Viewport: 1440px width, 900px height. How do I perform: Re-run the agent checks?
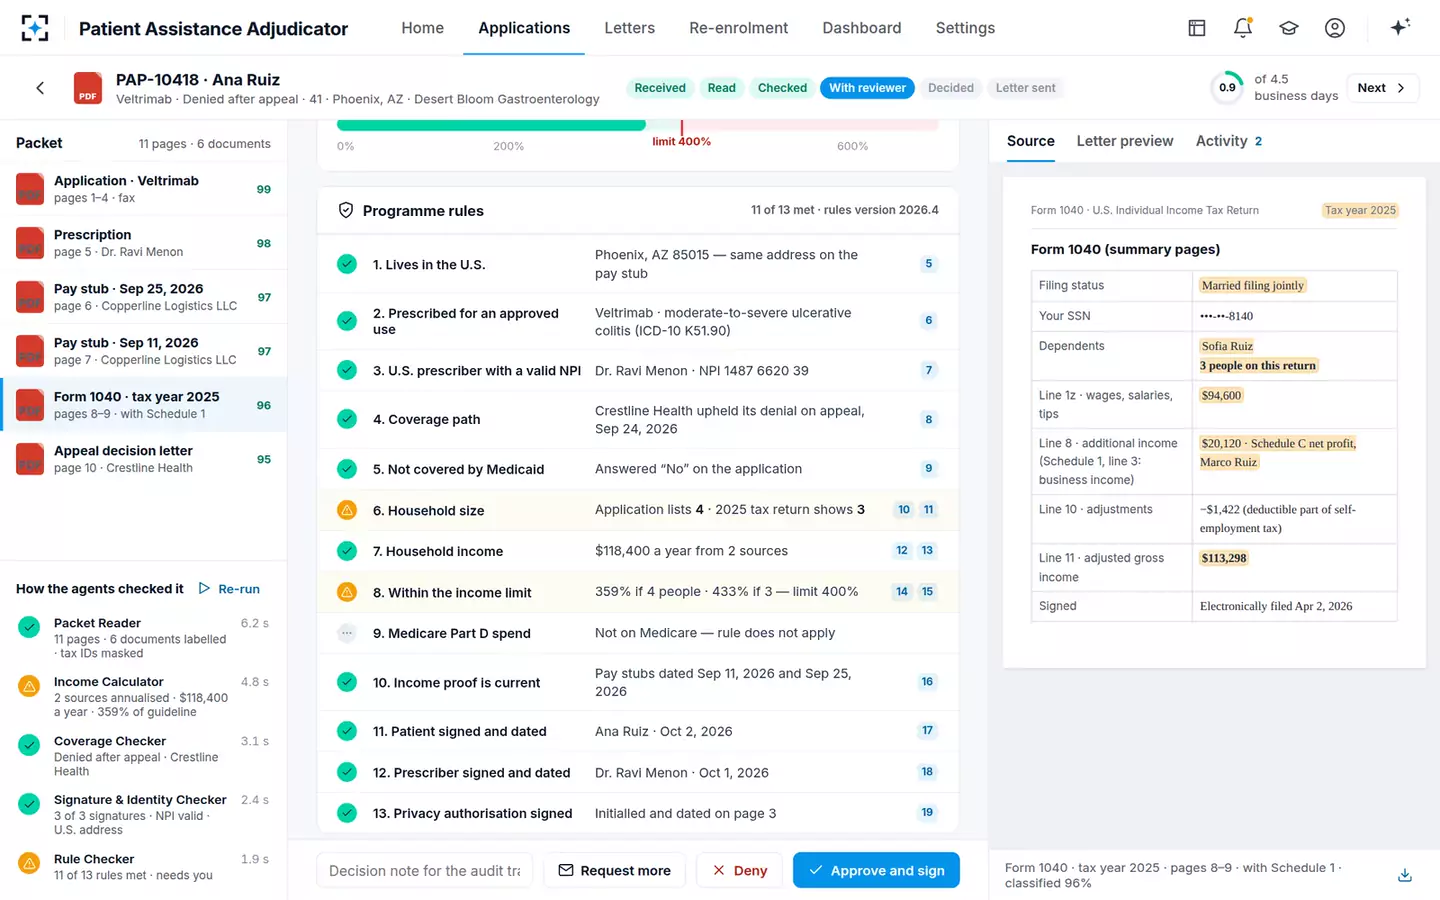230,589
